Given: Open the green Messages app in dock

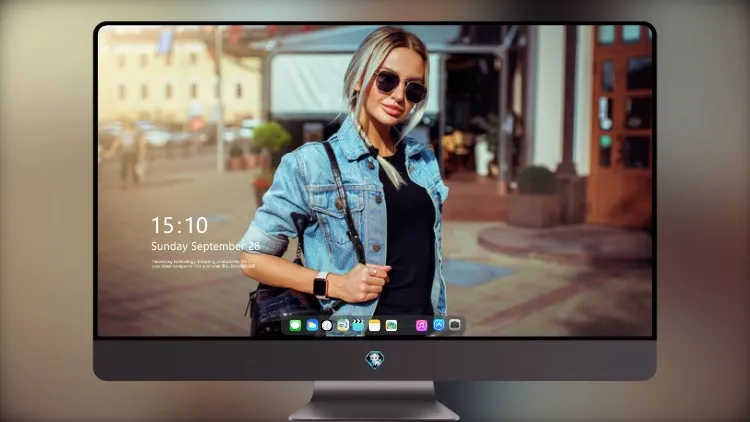Looking at the screenshot, I should point(295,325).
